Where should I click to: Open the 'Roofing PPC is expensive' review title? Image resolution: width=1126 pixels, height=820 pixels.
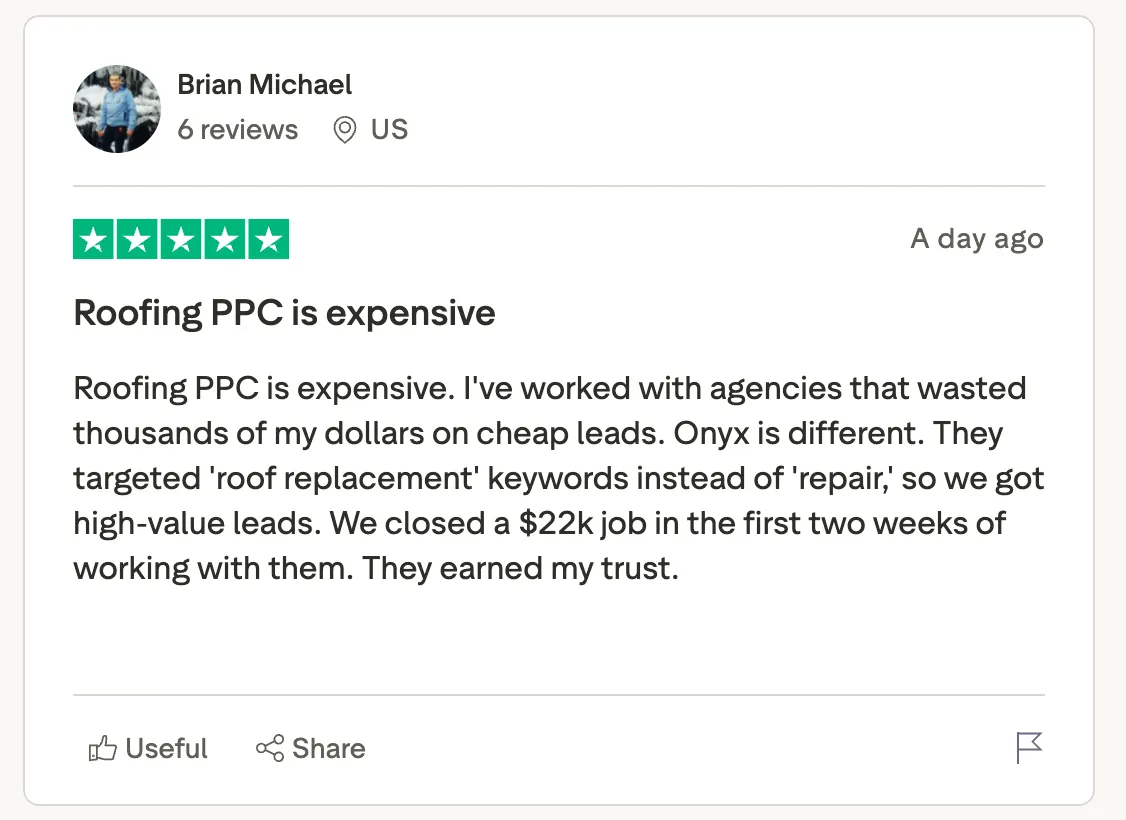[285, 314]
